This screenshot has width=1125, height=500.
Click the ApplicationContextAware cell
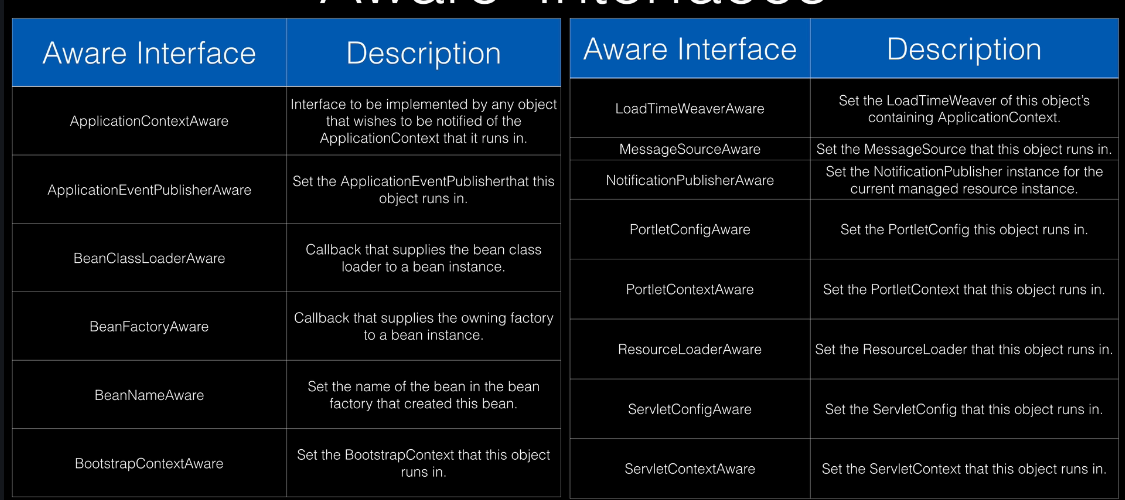(149, 121)
